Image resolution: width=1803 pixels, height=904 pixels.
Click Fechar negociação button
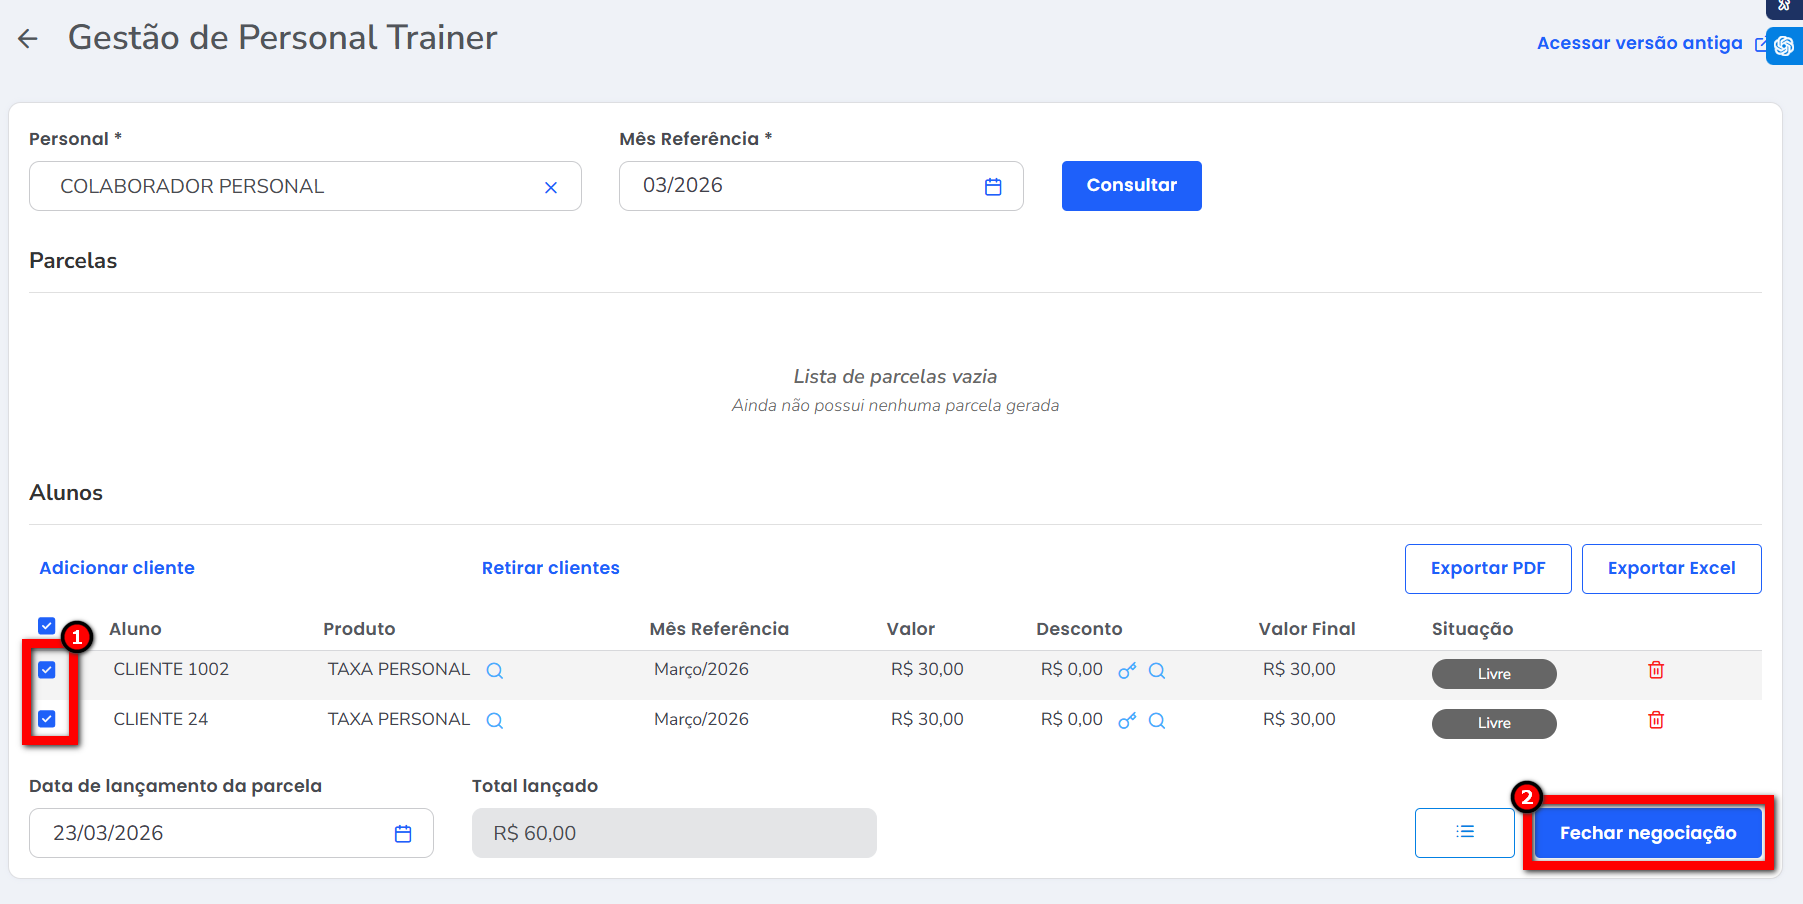click(x=1647, y=833)
